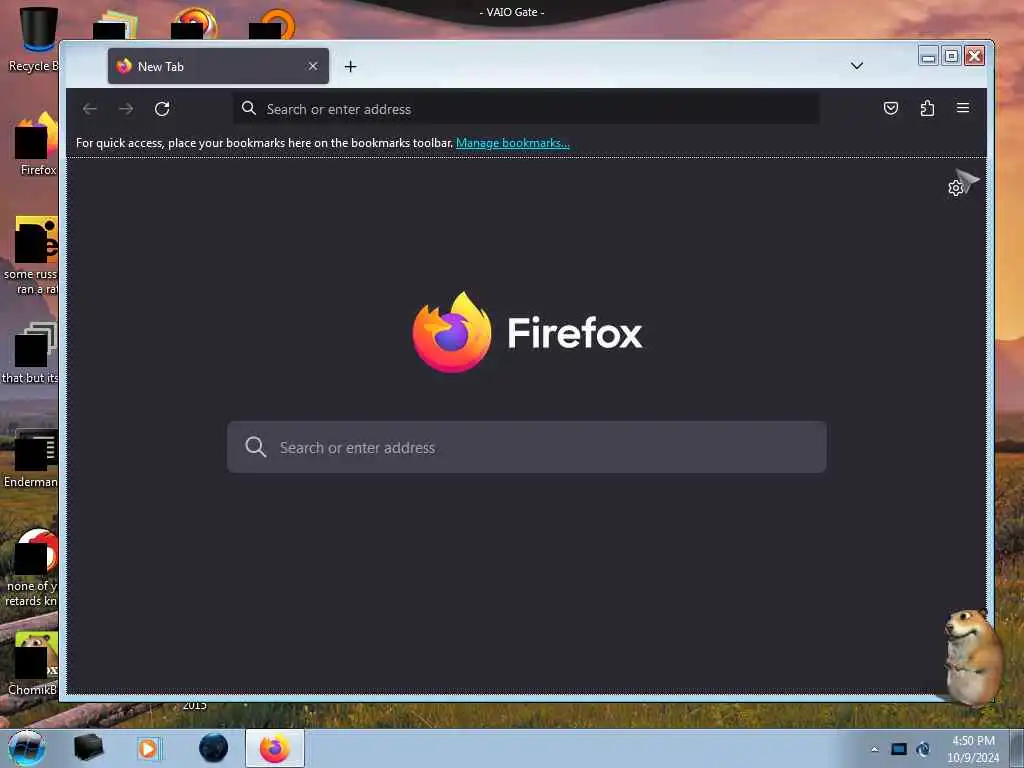Click the Show desktop strip by the clock
The height and width of the screenshot is (768, 1024).
point(1017,748)
